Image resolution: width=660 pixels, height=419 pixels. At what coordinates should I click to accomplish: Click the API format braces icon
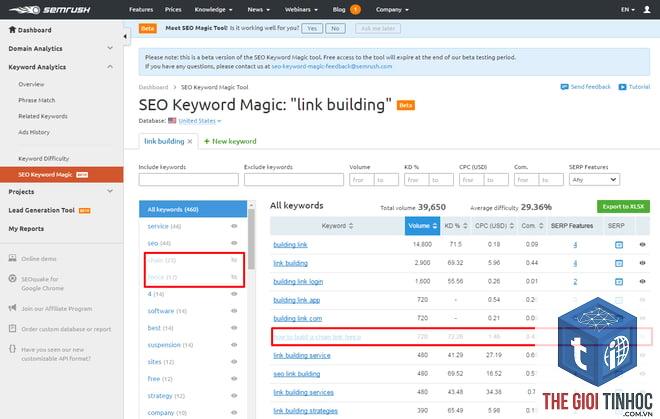pyautogui.click(x=13, y=349)
